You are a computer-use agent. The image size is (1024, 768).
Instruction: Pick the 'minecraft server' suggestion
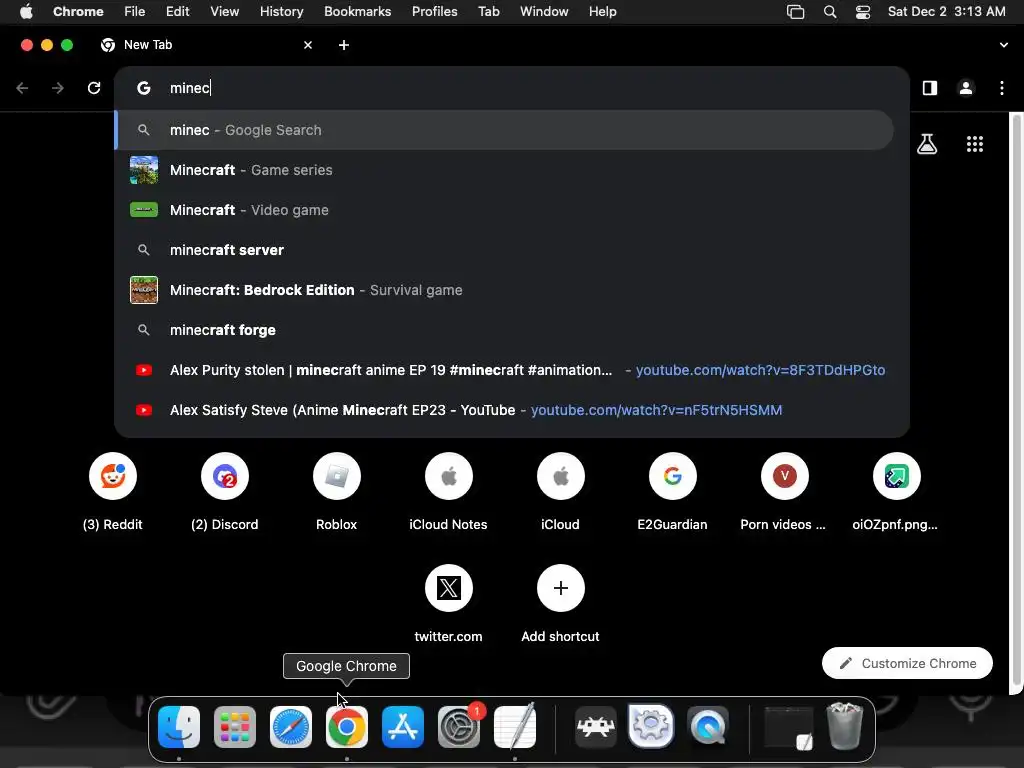(504, 250)
